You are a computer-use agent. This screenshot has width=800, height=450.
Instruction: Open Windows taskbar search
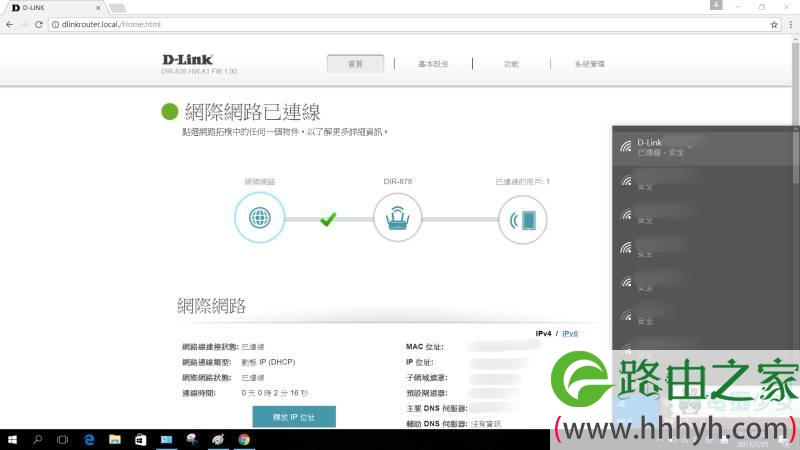[x=37, y=439]
